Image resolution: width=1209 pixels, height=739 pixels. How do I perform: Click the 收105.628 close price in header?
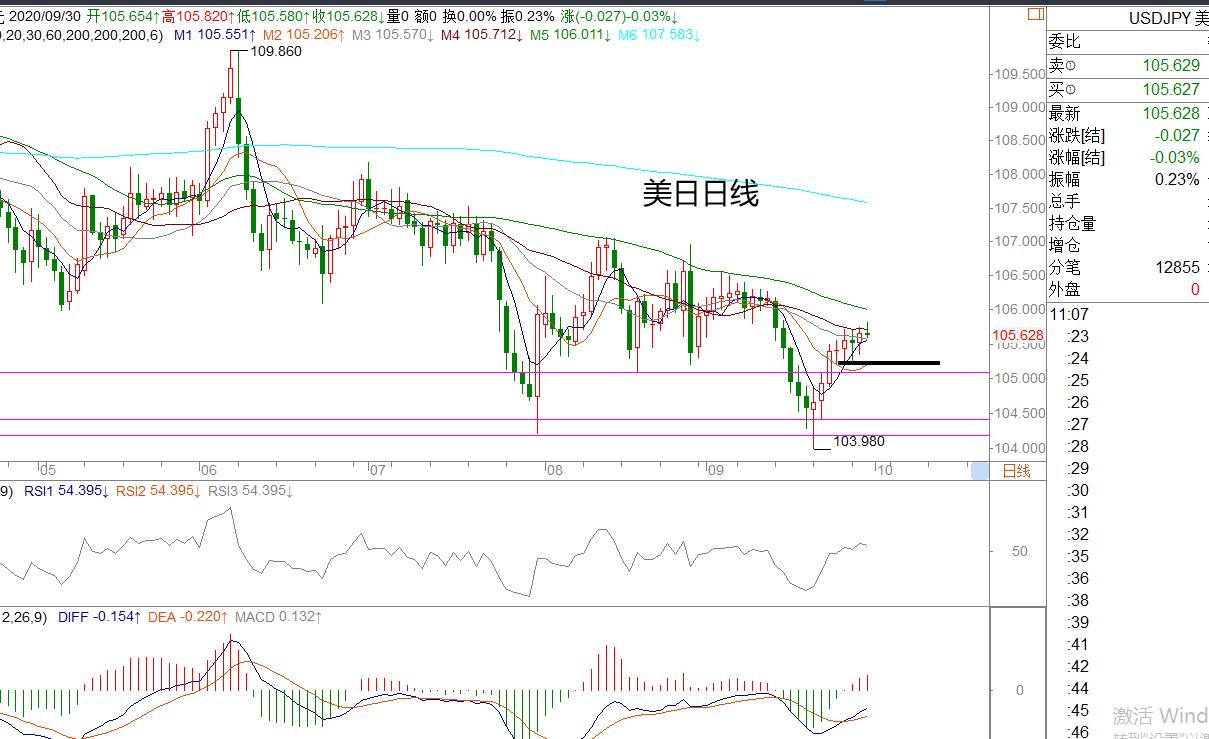point(349,17)
